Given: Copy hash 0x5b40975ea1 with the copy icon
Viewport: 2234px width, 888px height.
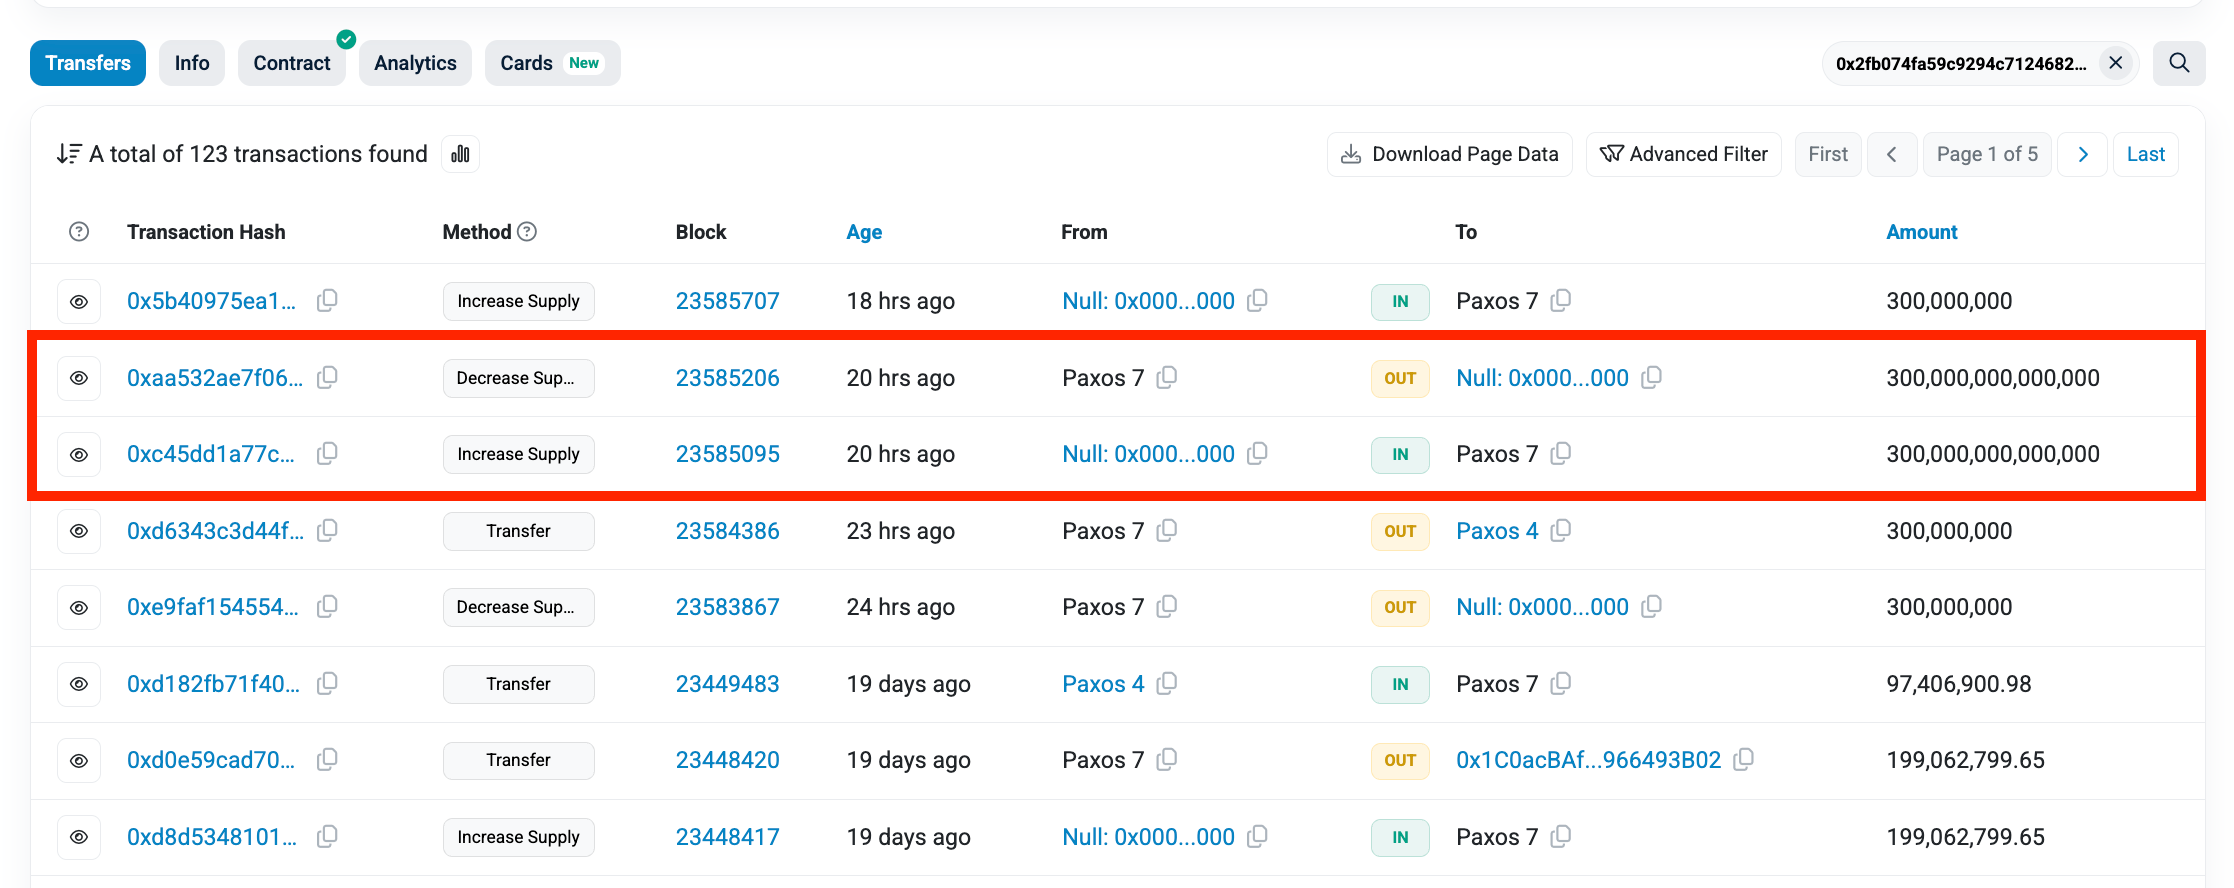Looking at the screenshot, I should pyautogui.click(x=327, y=301).
